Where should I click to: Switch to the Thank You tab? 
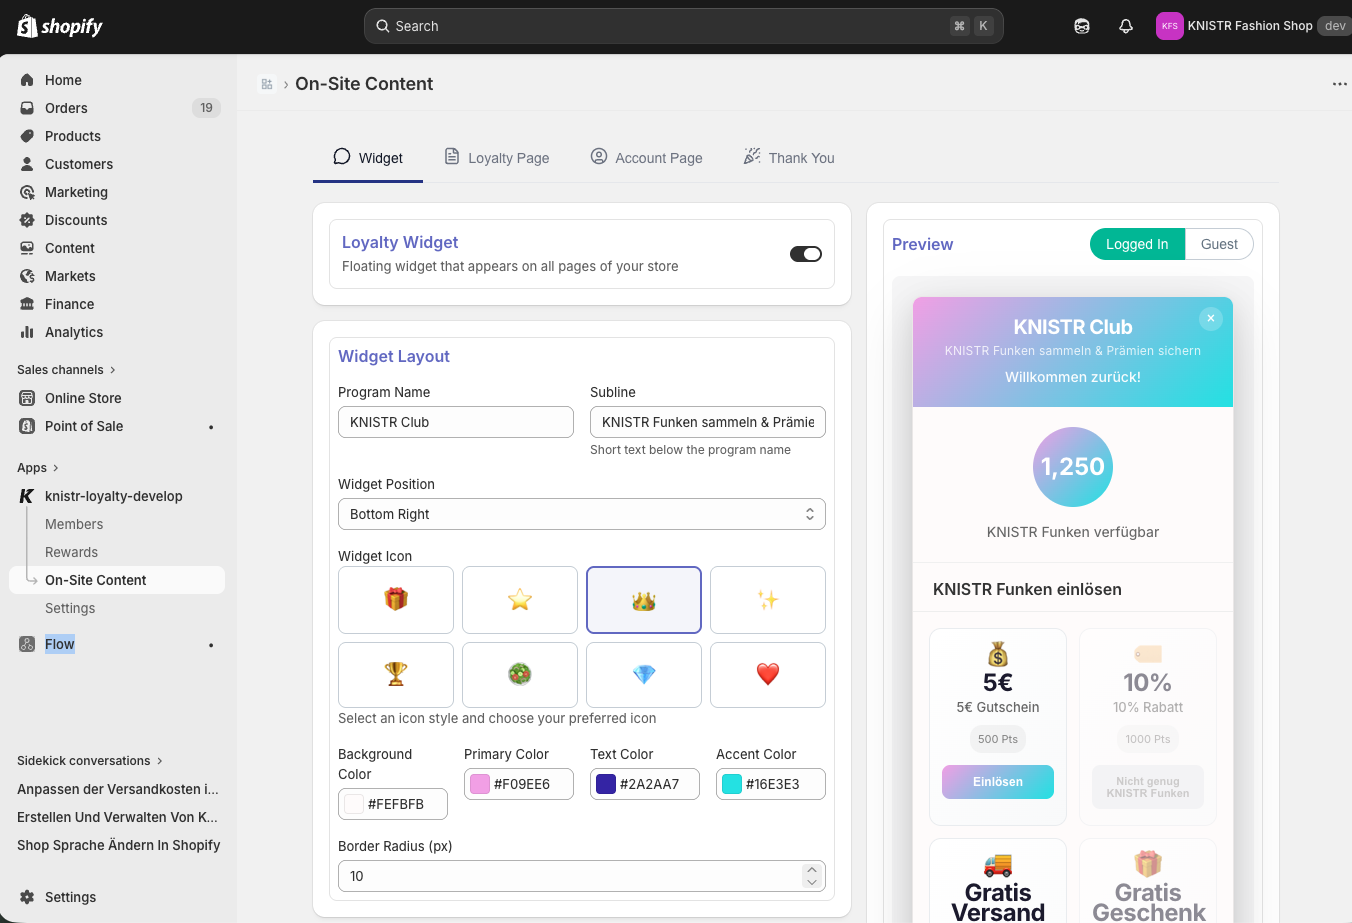pyautogui.click(x=789, y=158)
